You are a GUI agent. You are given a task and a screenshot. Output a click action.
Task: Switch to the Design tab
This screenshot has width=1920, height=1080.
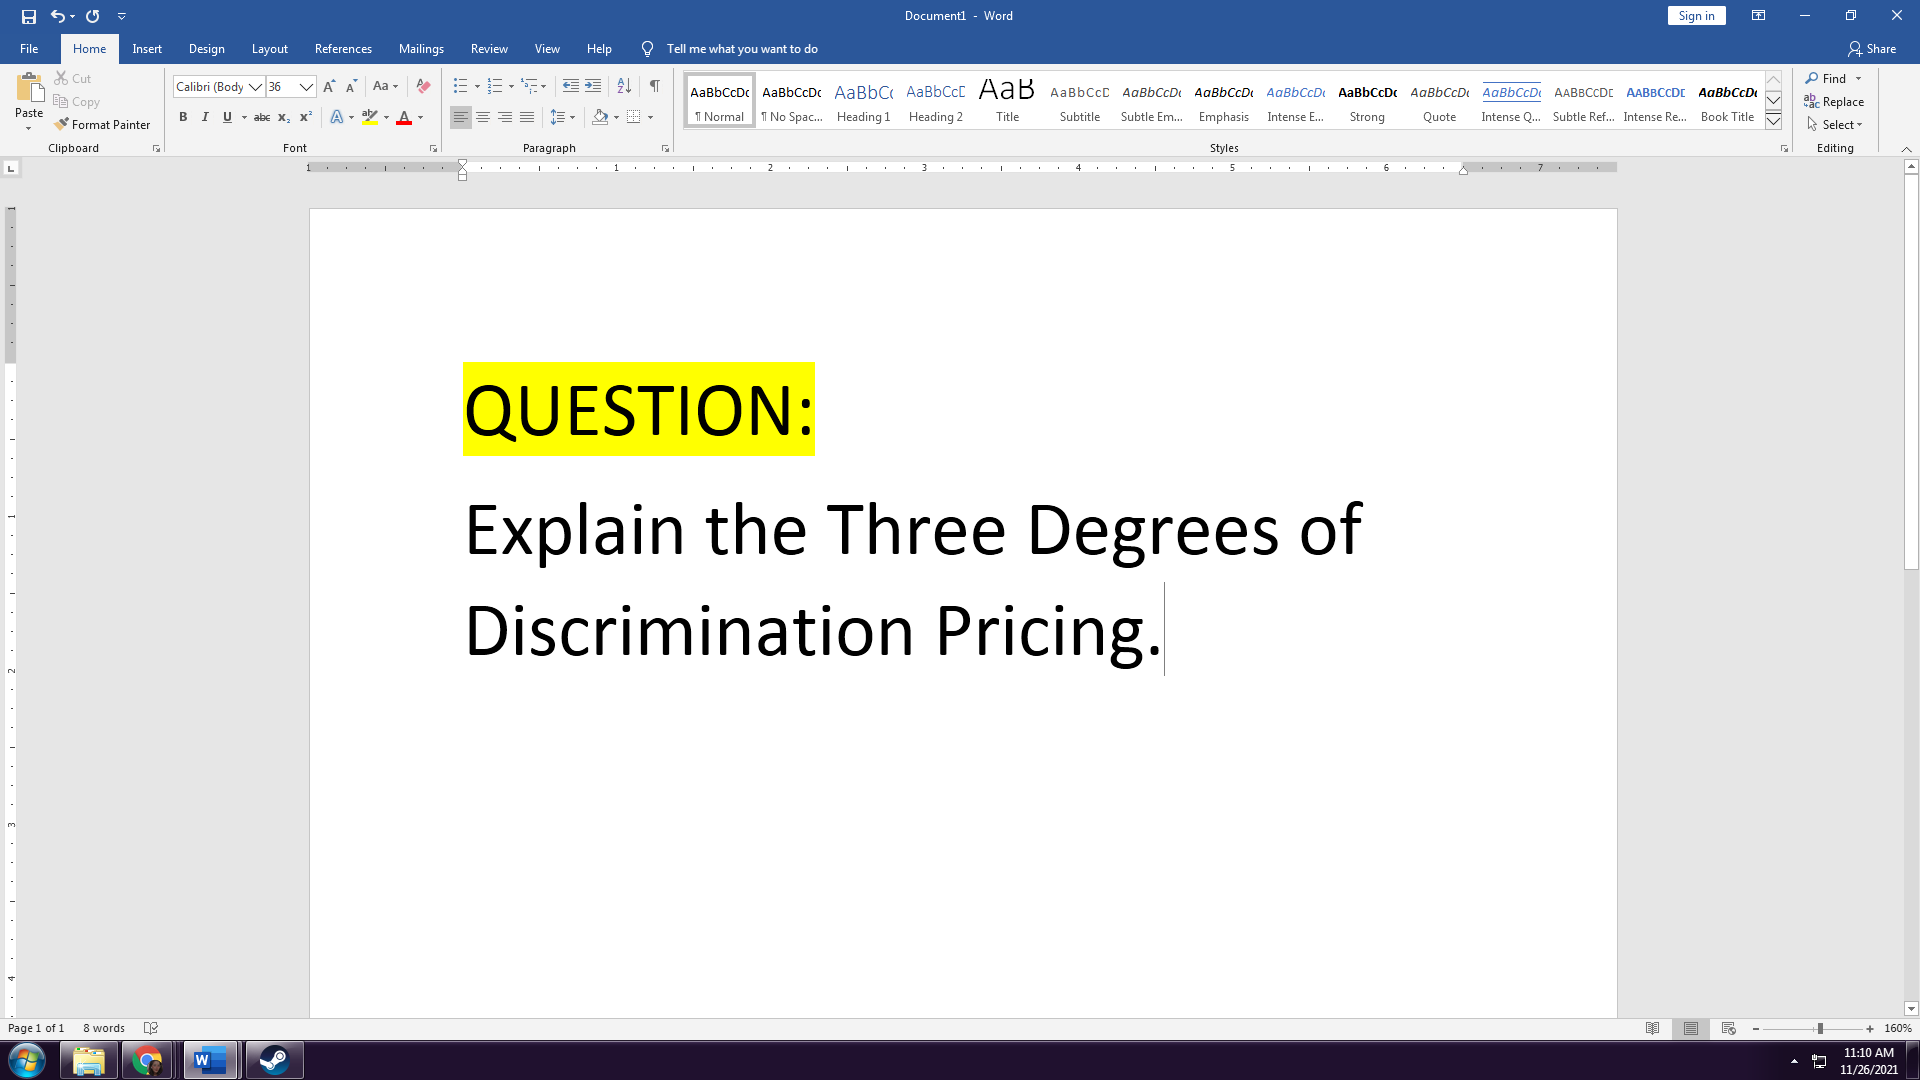click(207, 49)
